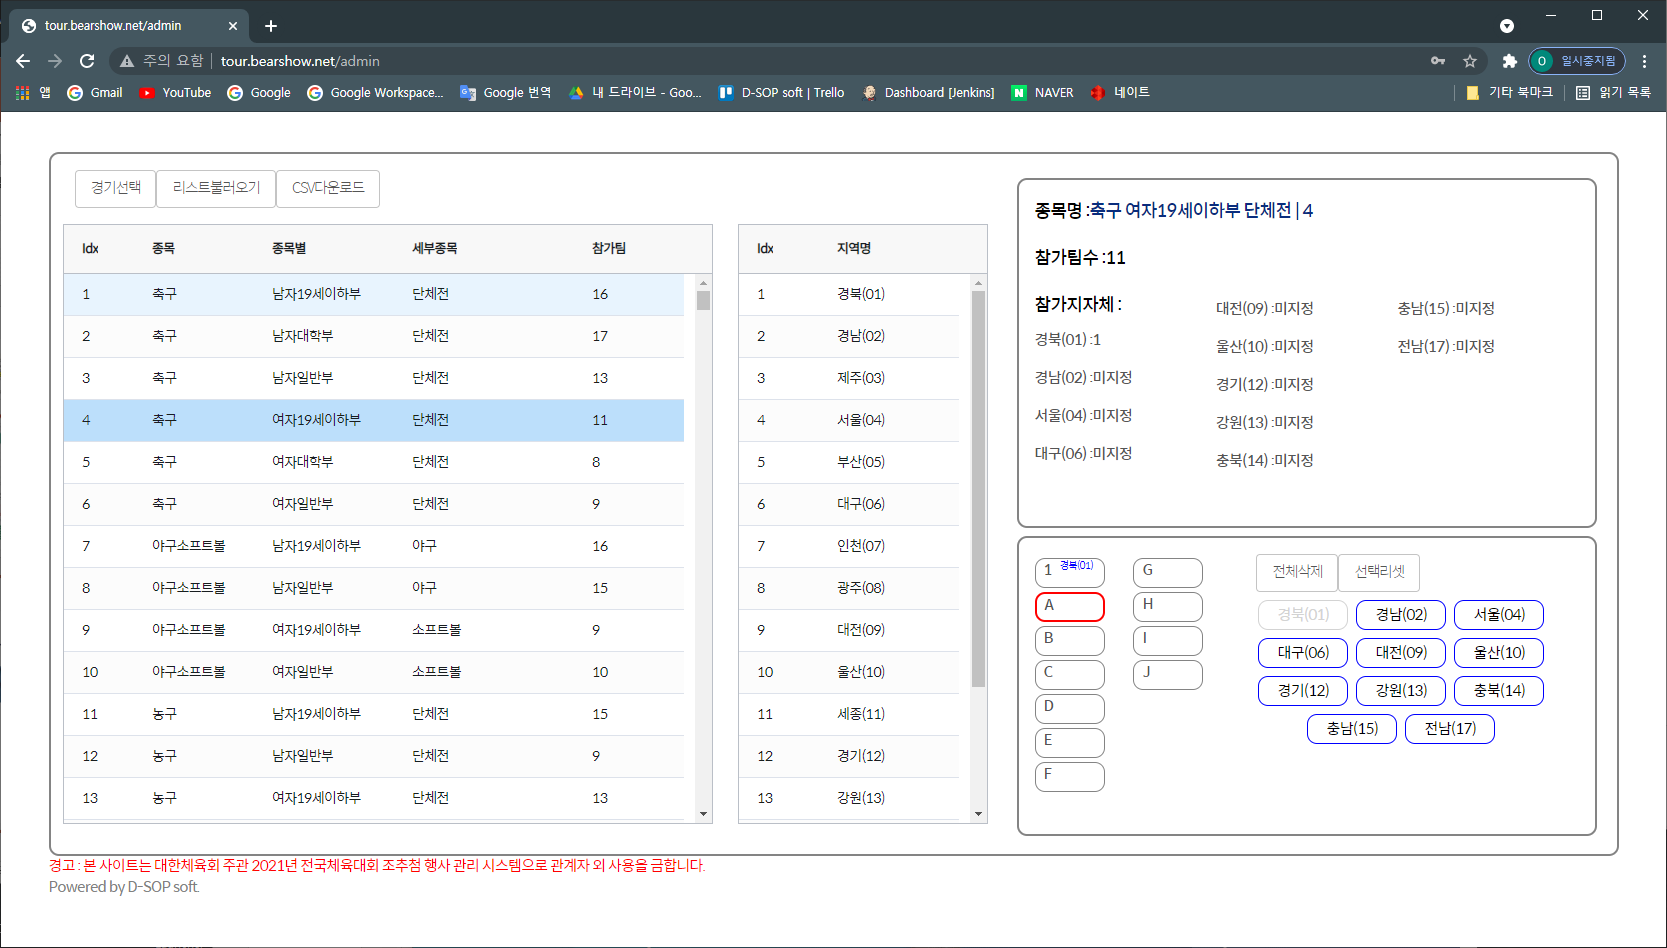
Task: Click event list scrollbar down arrow
Action: click(x=703, y=814)
